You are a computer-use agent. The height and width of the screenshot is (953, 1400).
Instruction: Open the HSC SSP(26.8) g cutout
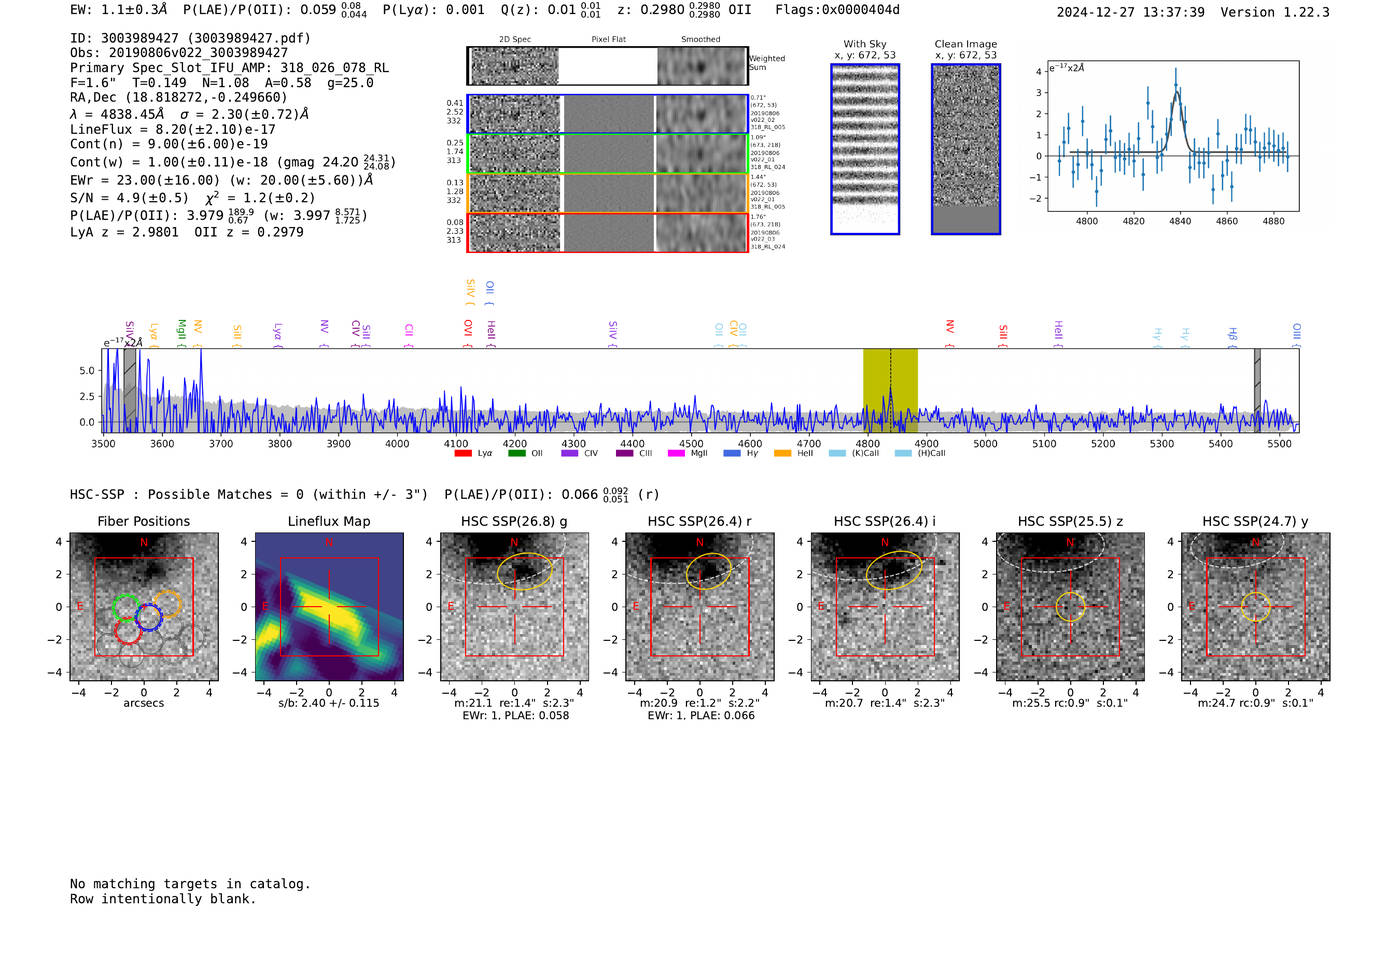[x=514, y=607]
